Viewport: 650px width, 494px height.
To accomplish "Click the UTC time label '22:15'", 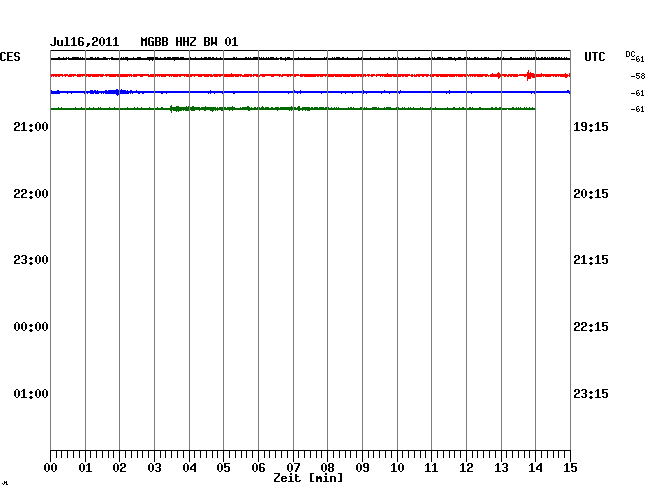I will (x=591, y=327).
